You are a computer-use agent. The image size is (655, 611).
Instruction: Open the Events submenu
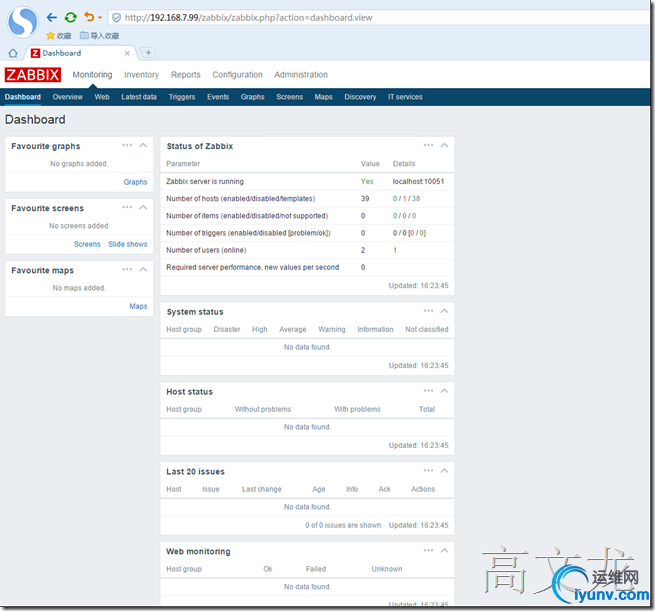tap(218, 97)
